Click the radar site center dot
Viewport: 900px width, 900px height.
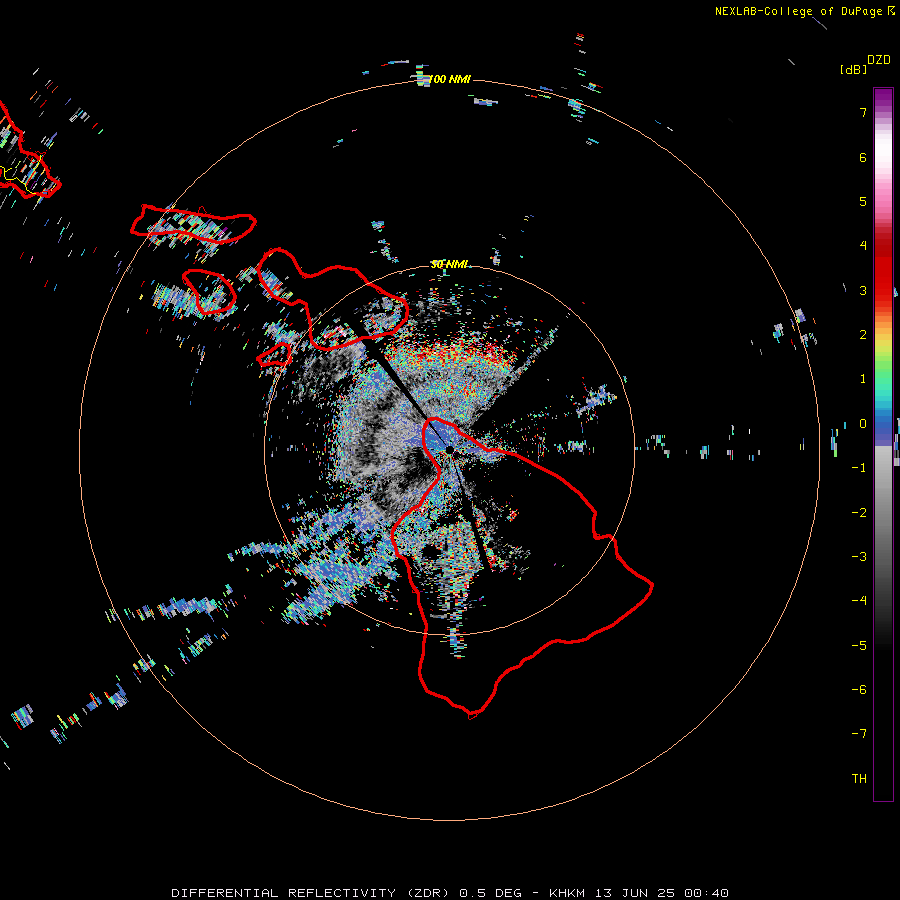tap(450, 450)
